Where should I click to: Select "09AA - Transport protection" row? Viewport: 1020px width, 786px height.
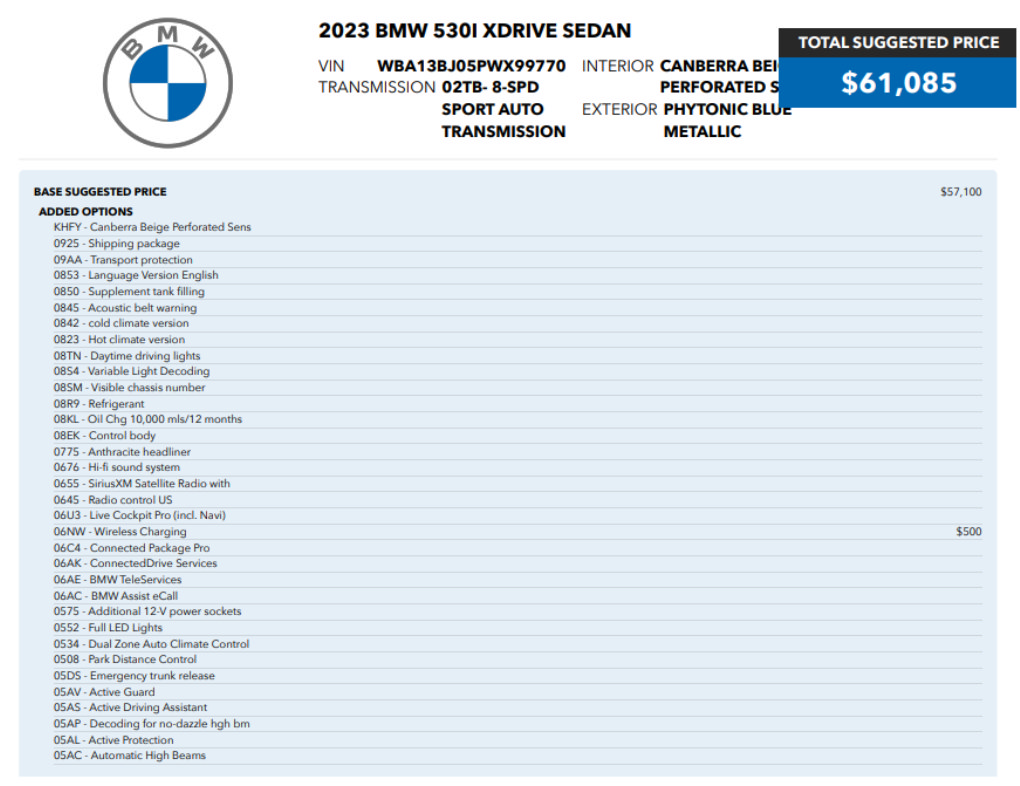518,260
